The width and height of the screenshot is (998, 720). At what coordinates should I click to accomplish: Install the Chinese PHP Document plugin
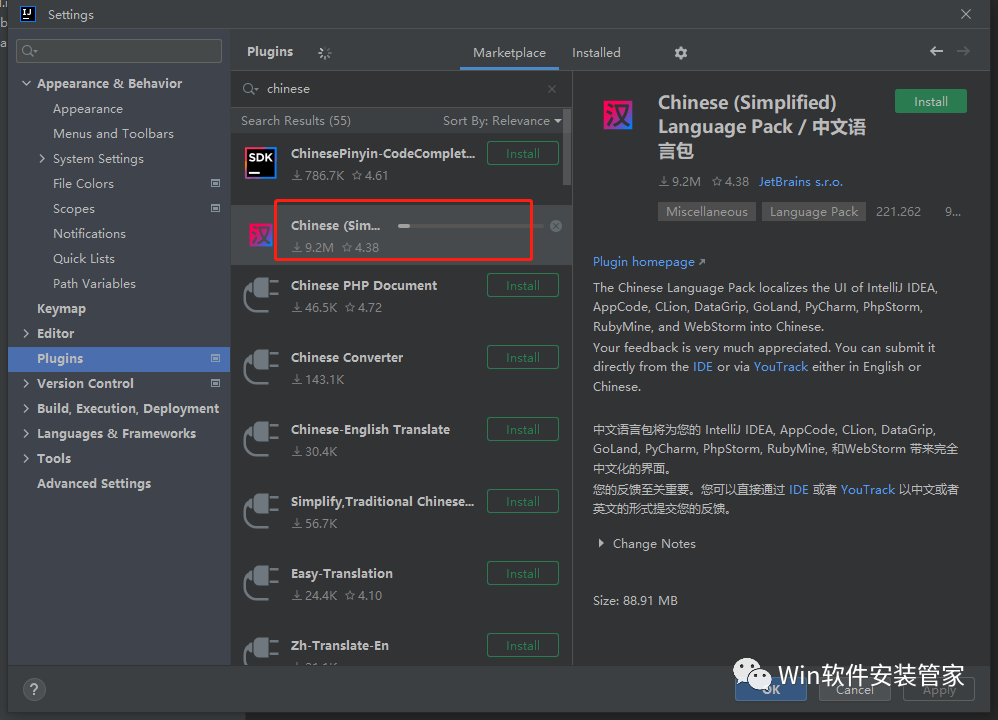(x=522, y=286)
